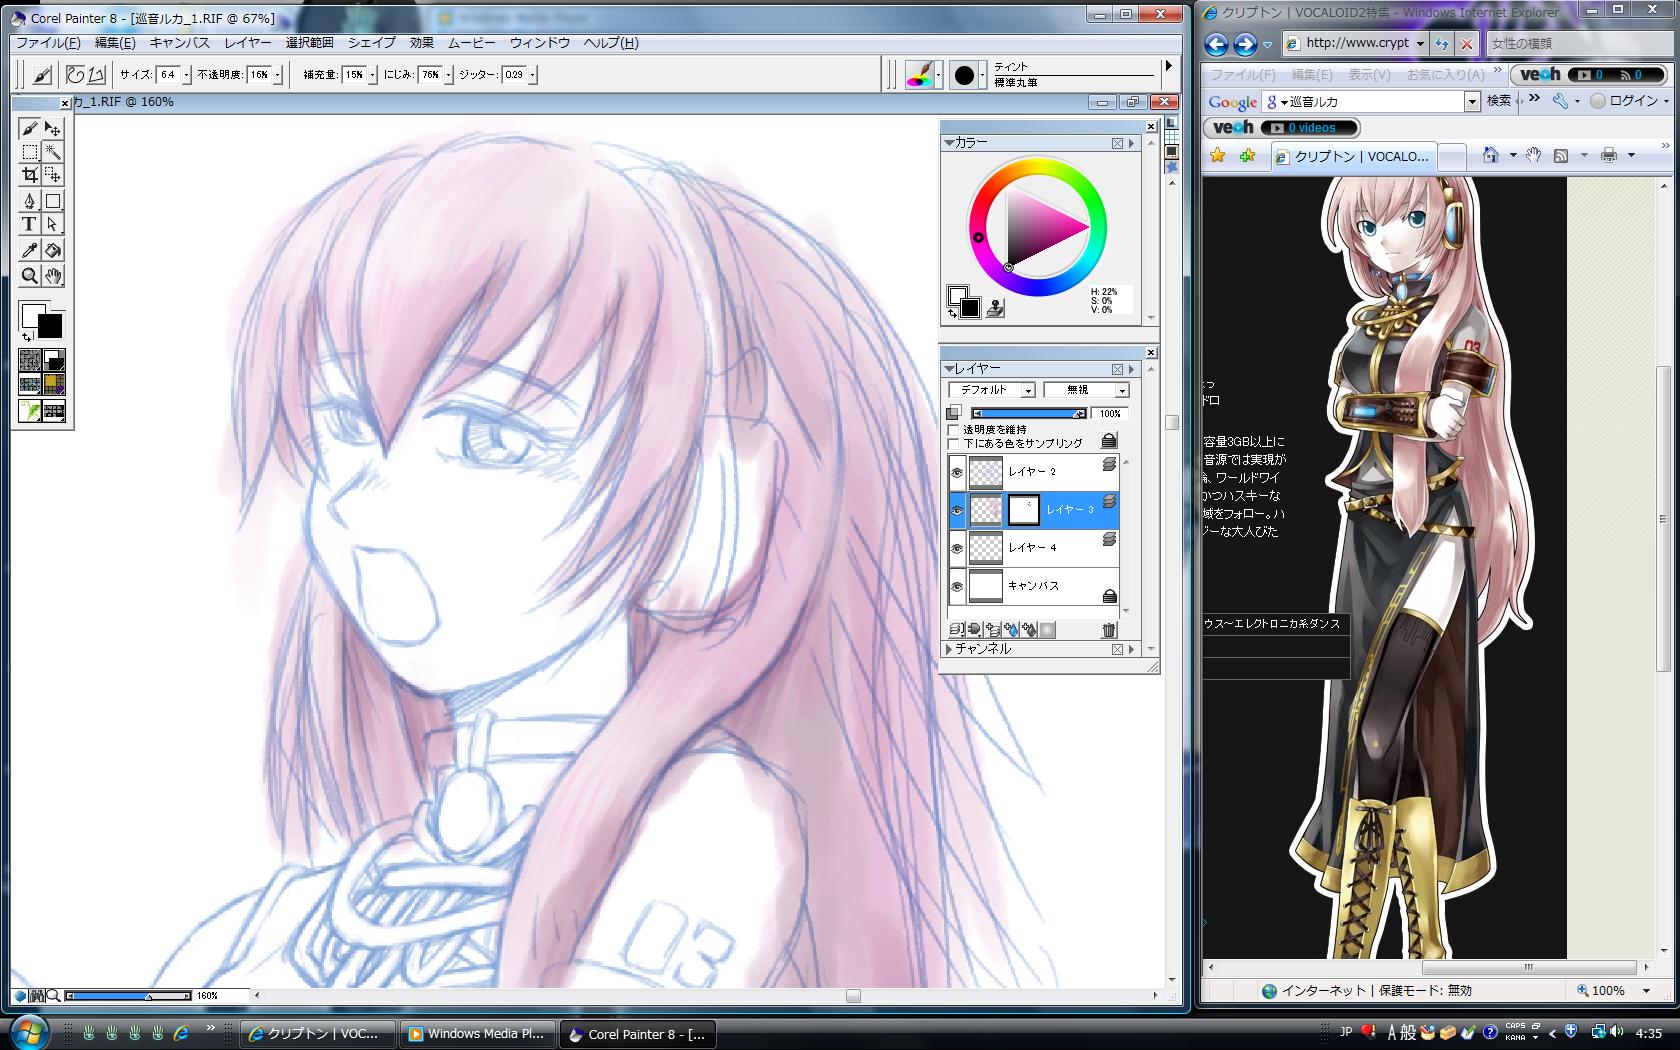Swap main and additional colors in toolbox

pos(27,337)
